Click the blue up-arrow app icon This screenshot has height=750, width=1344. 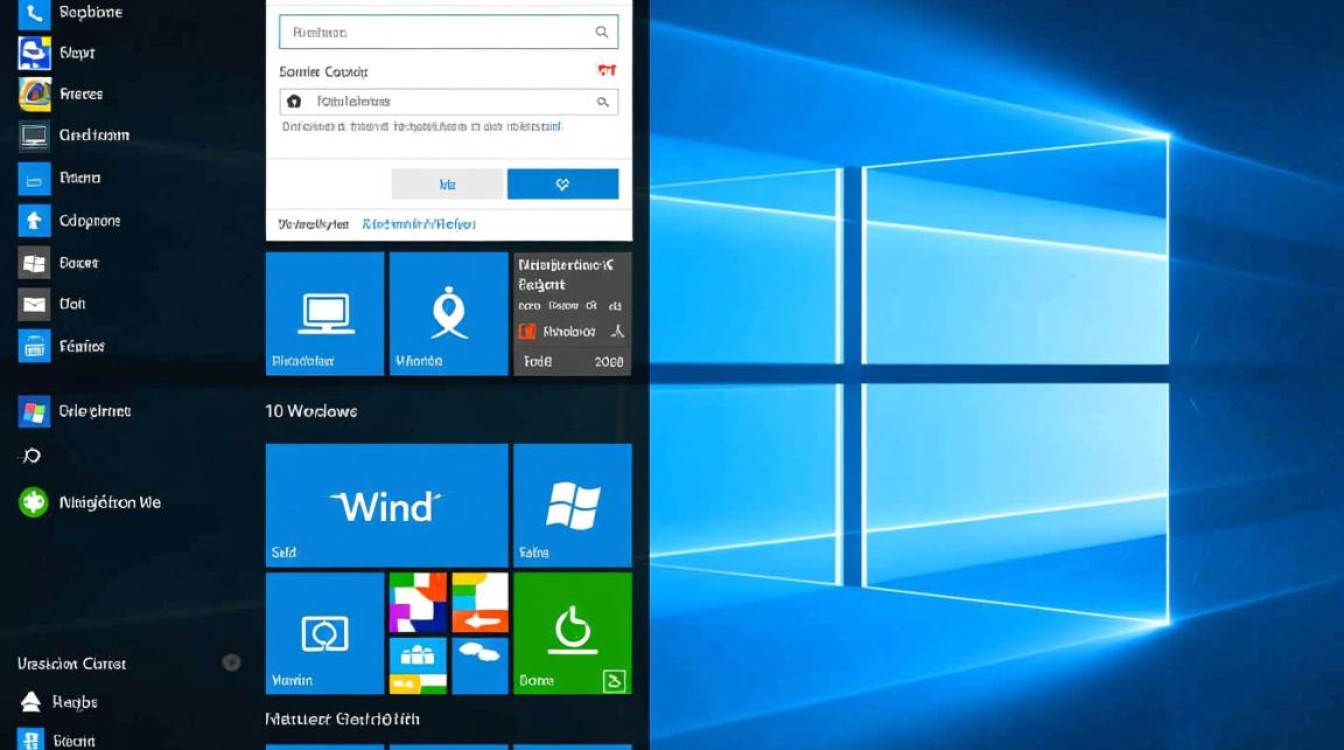coord(34,221)
